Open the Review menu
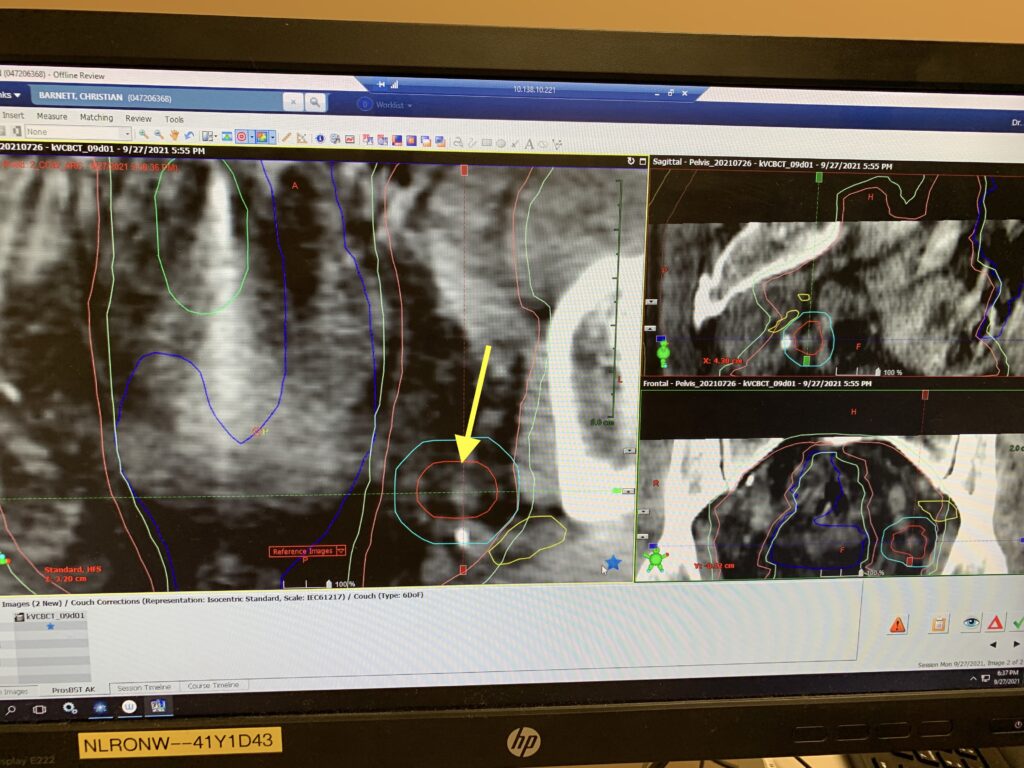This screenshot has width=1024, height=768. [x=138, y=118]
